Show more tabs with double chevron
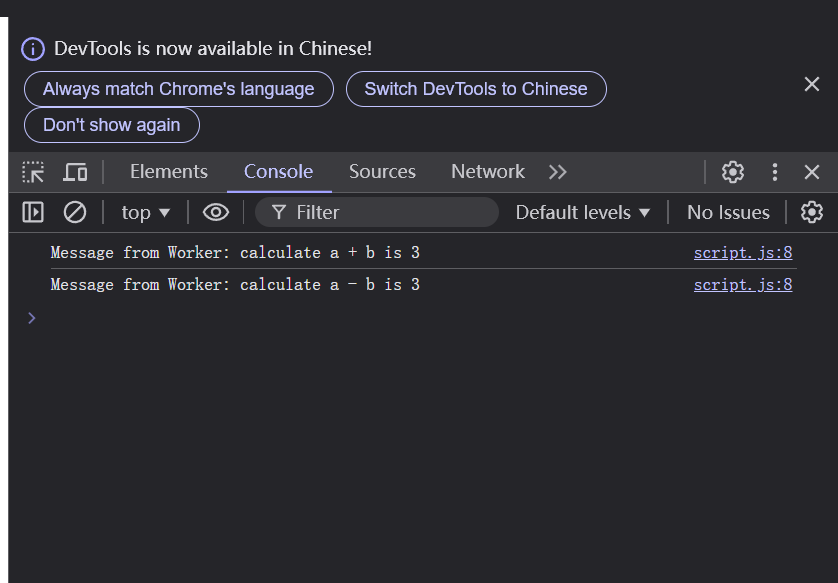Image resolution: width=838 pixels, height=583 pixels. click(x=558, y=172)
